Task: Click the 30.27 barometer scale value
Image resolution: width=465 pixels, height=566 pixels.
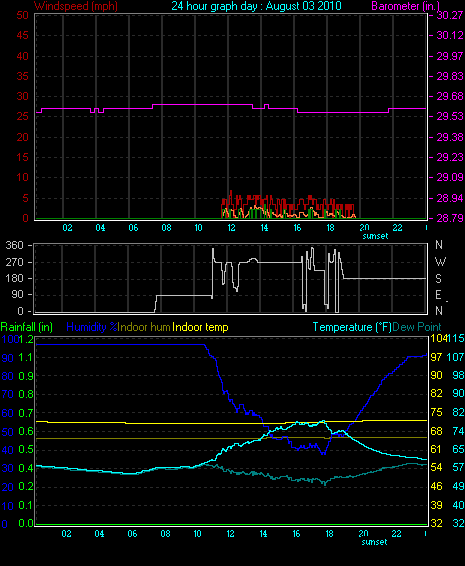Action: 449,15
